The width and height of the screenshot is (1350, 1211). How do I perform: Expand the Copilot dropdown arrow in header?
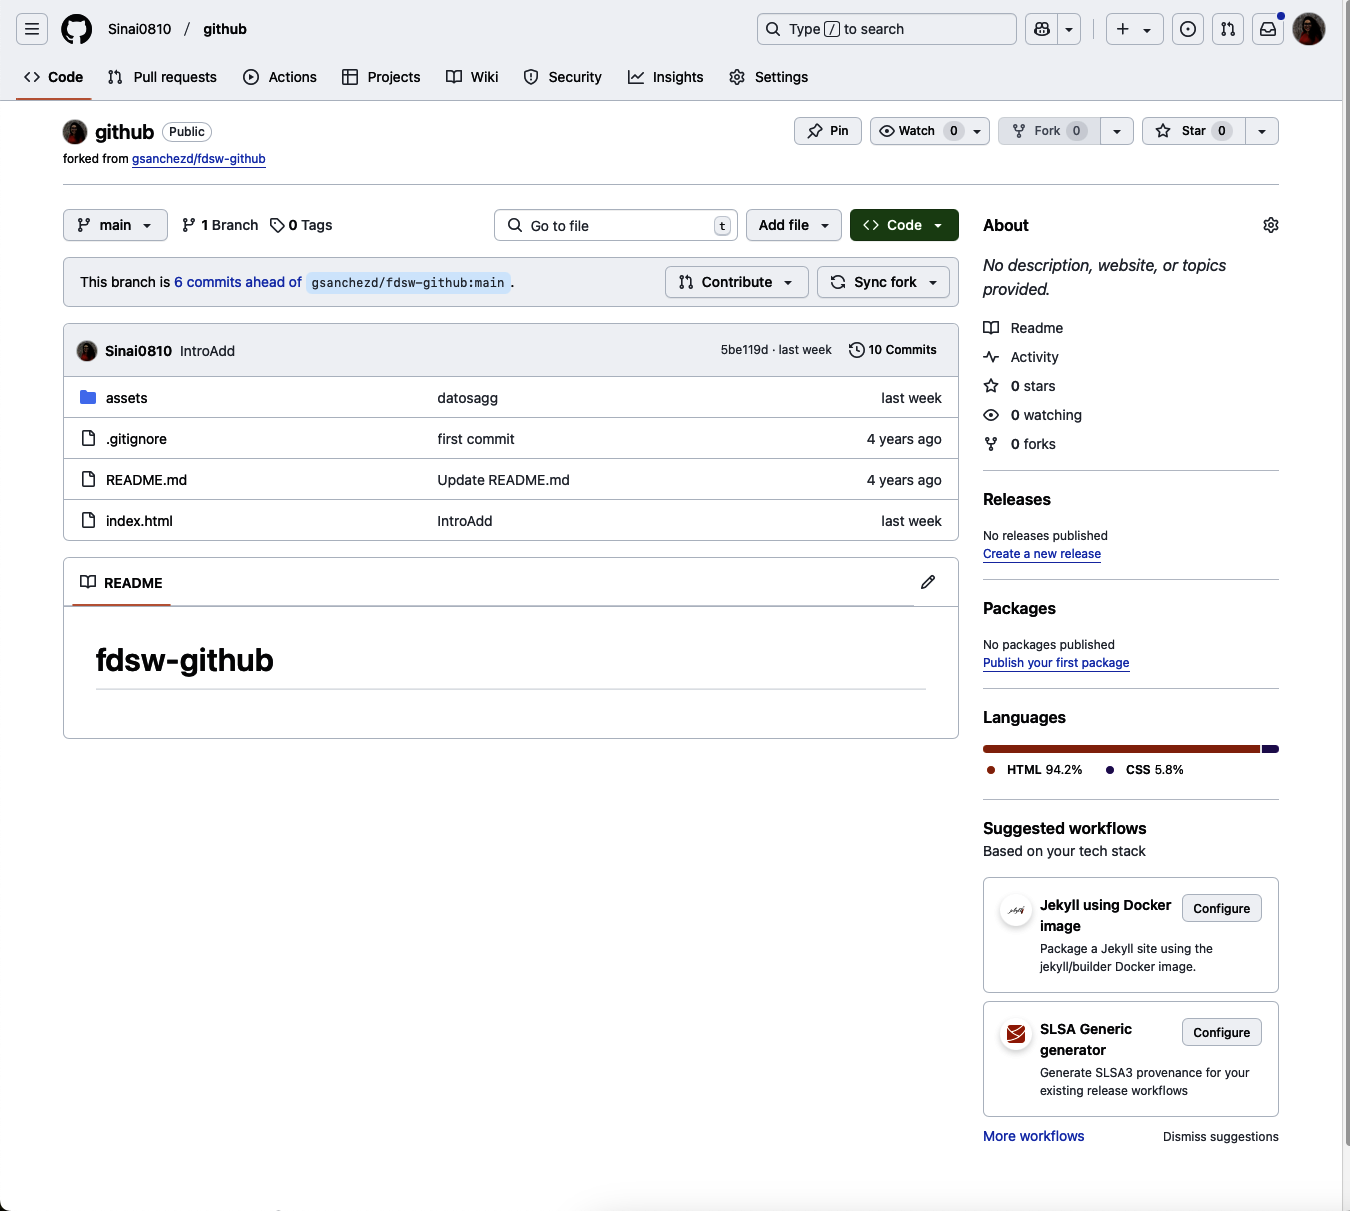pos(1069,29)
